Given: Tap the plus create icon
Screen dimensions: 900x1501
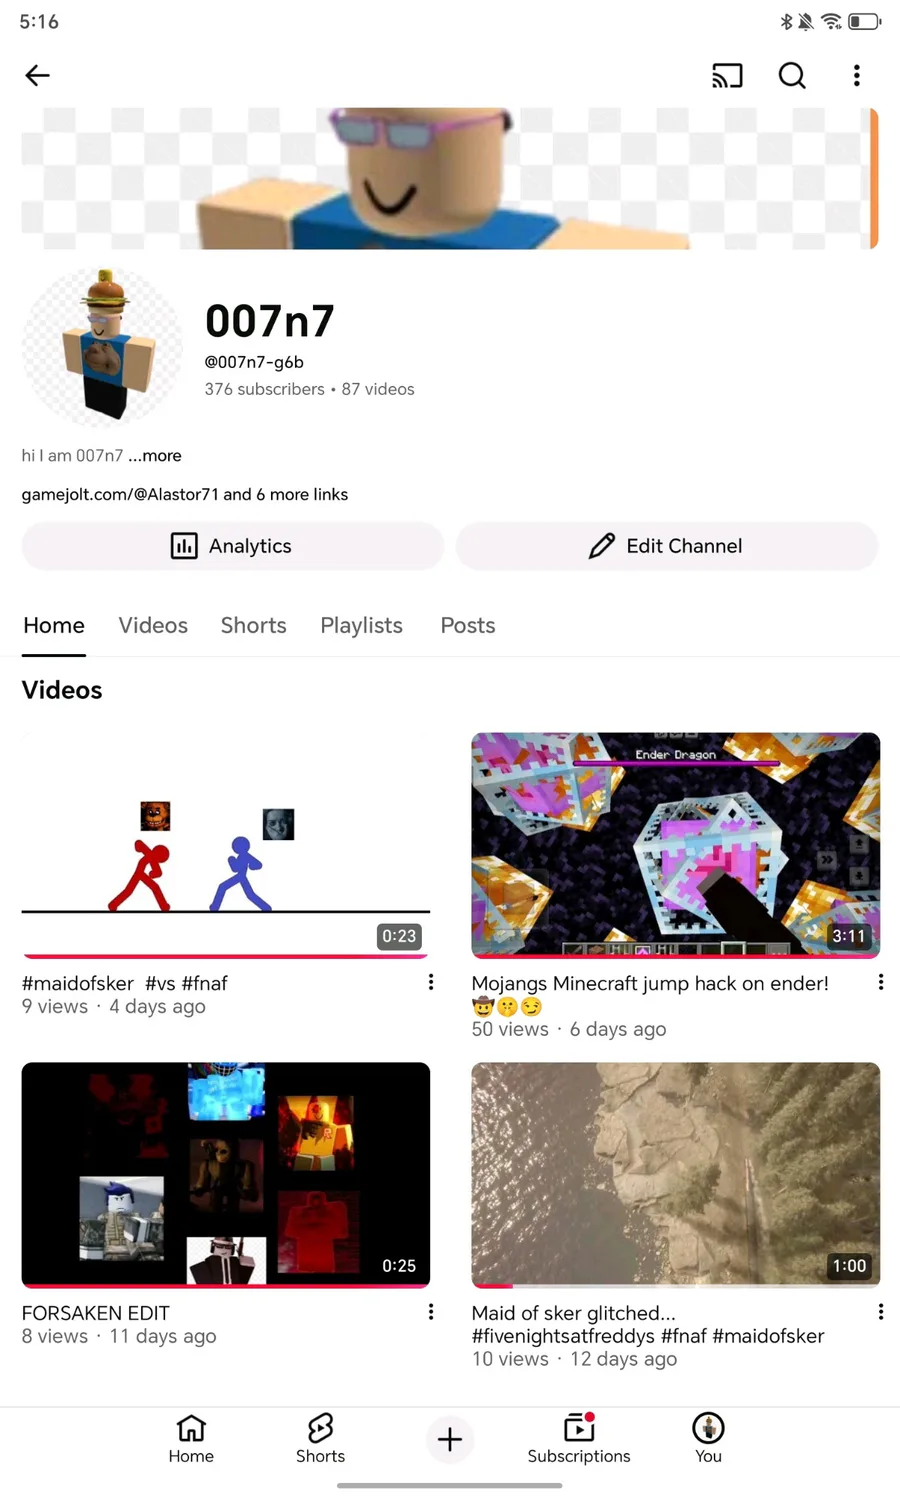Looking at the screenshot, I should [x=450, y=1439].
